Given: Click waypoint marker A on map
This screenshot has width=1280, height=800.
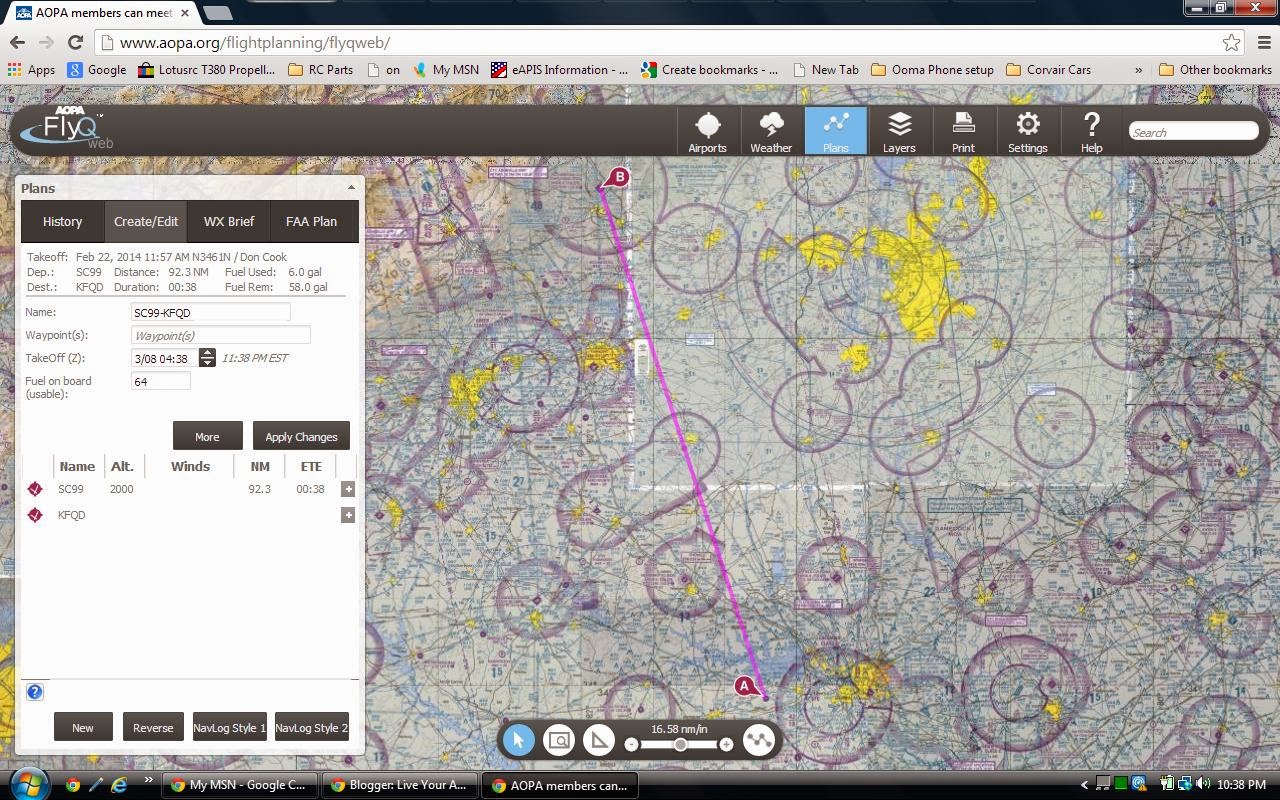Looking at the screenshot, I should (744, 686).
